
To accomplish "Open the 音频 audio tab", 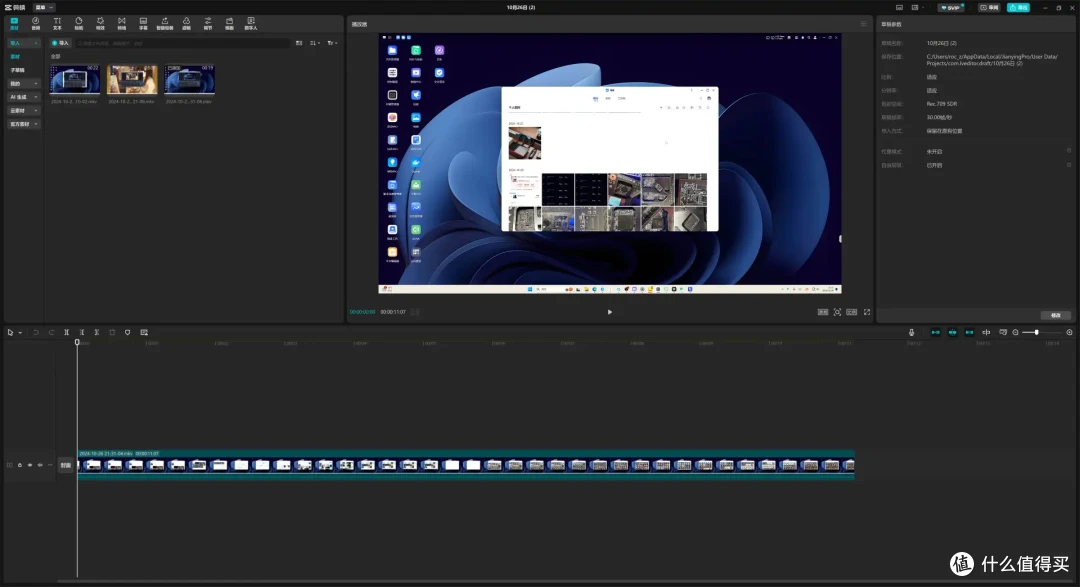I will coord(36,23).
